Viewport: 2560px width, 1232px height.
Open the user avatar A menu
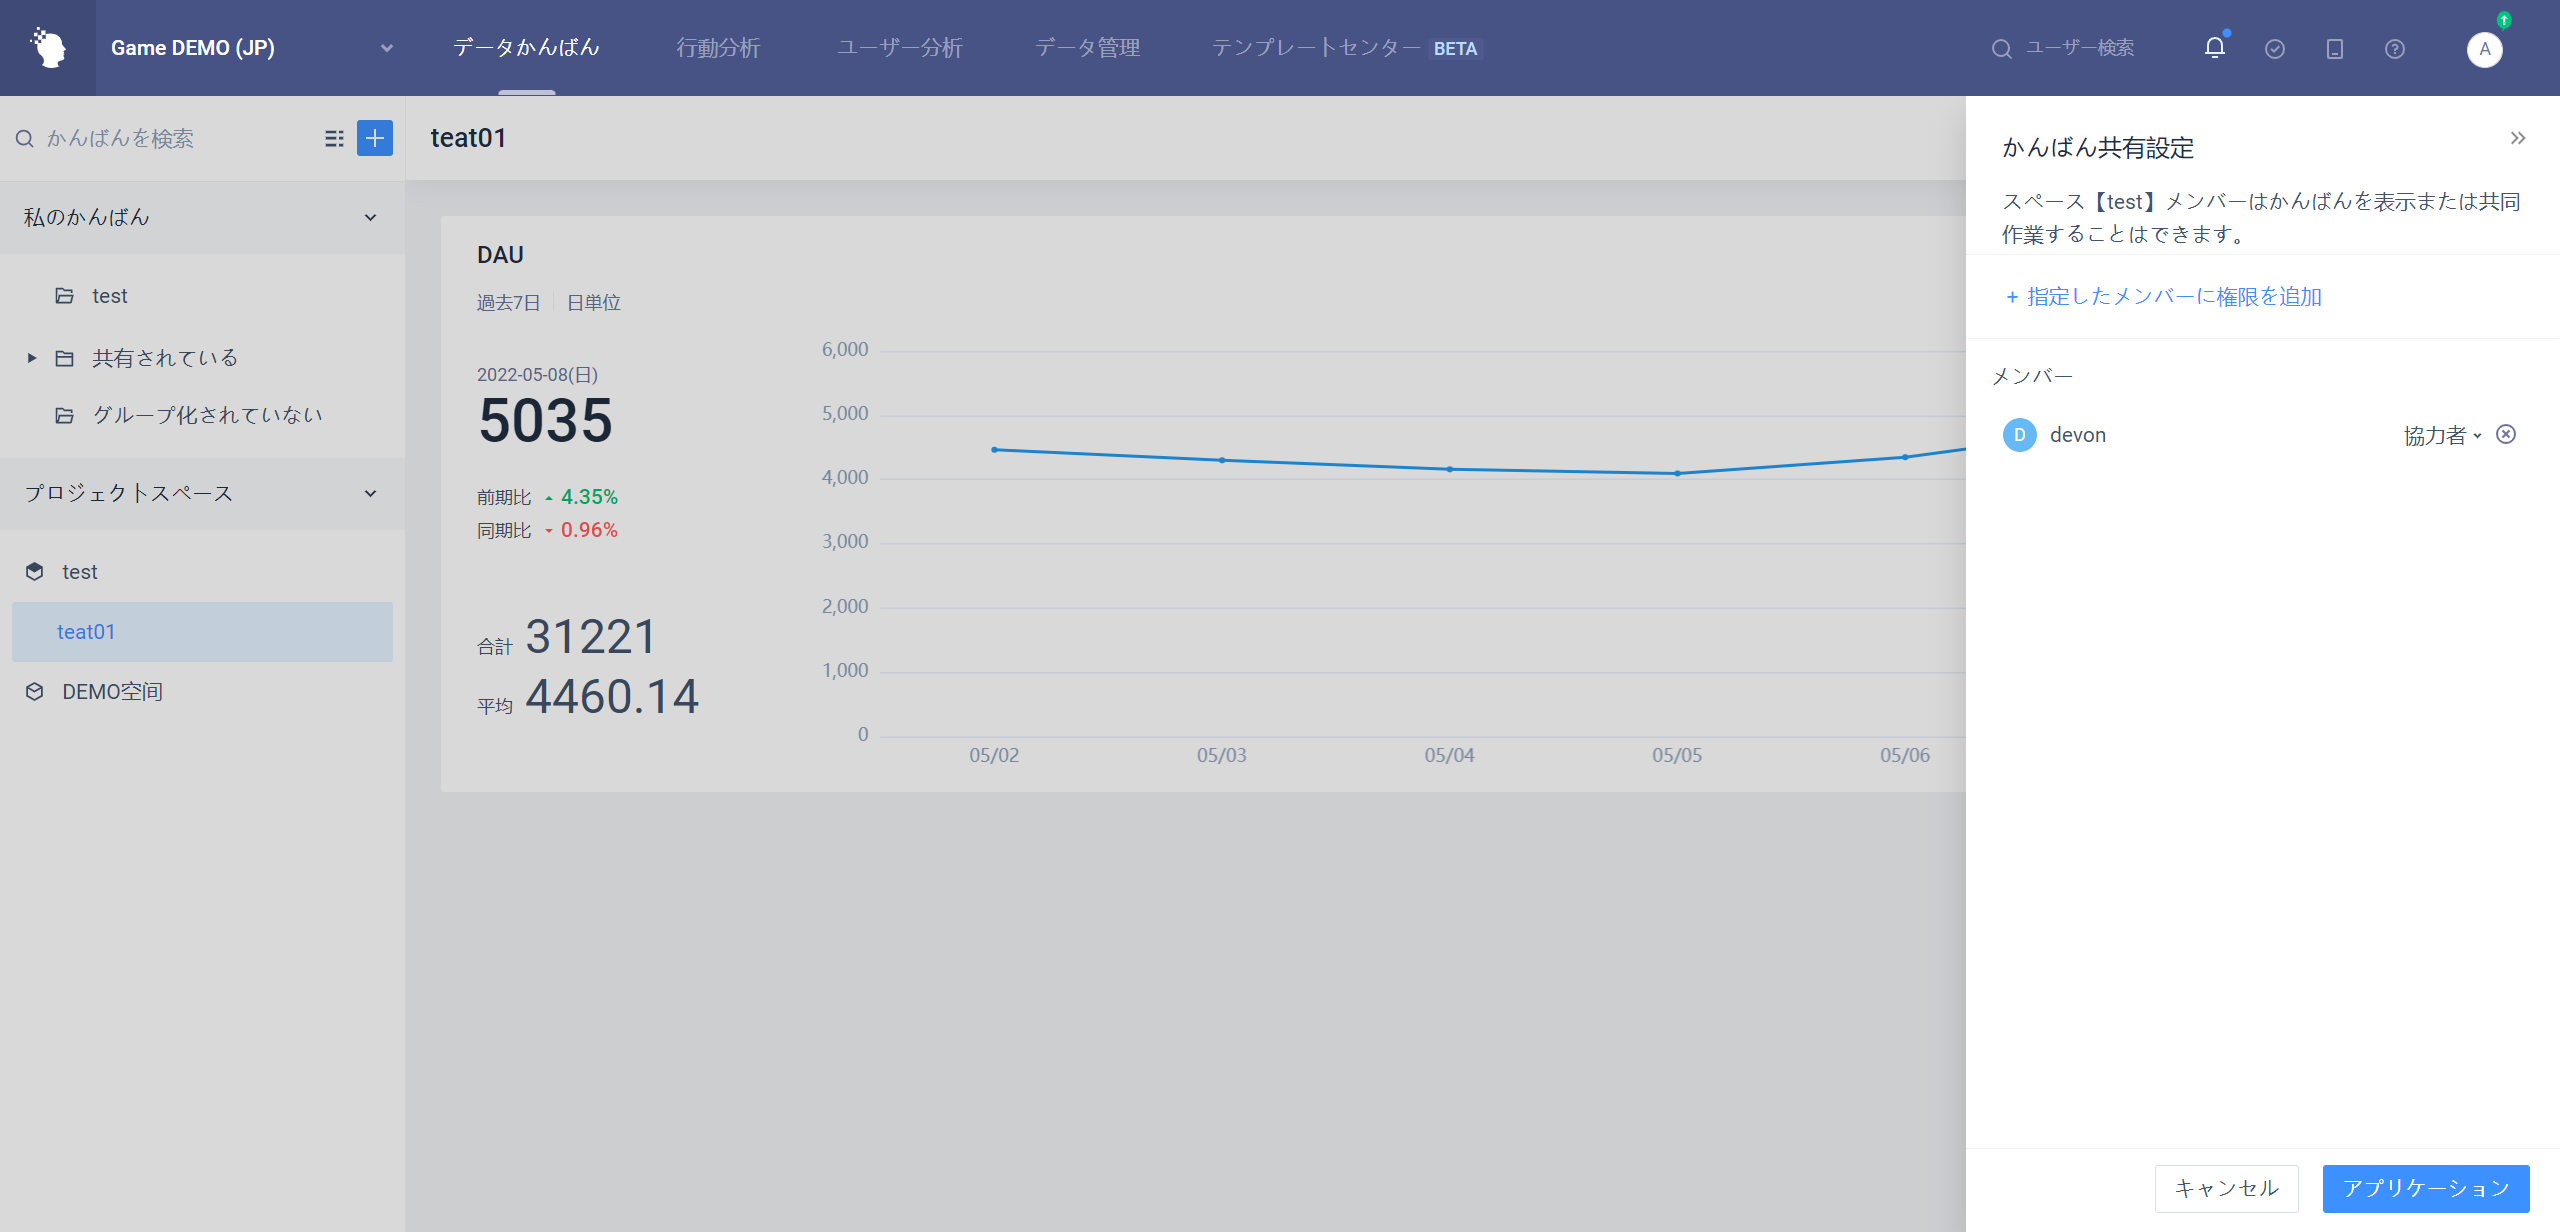pyautogui.click(x=2484, y=49)
